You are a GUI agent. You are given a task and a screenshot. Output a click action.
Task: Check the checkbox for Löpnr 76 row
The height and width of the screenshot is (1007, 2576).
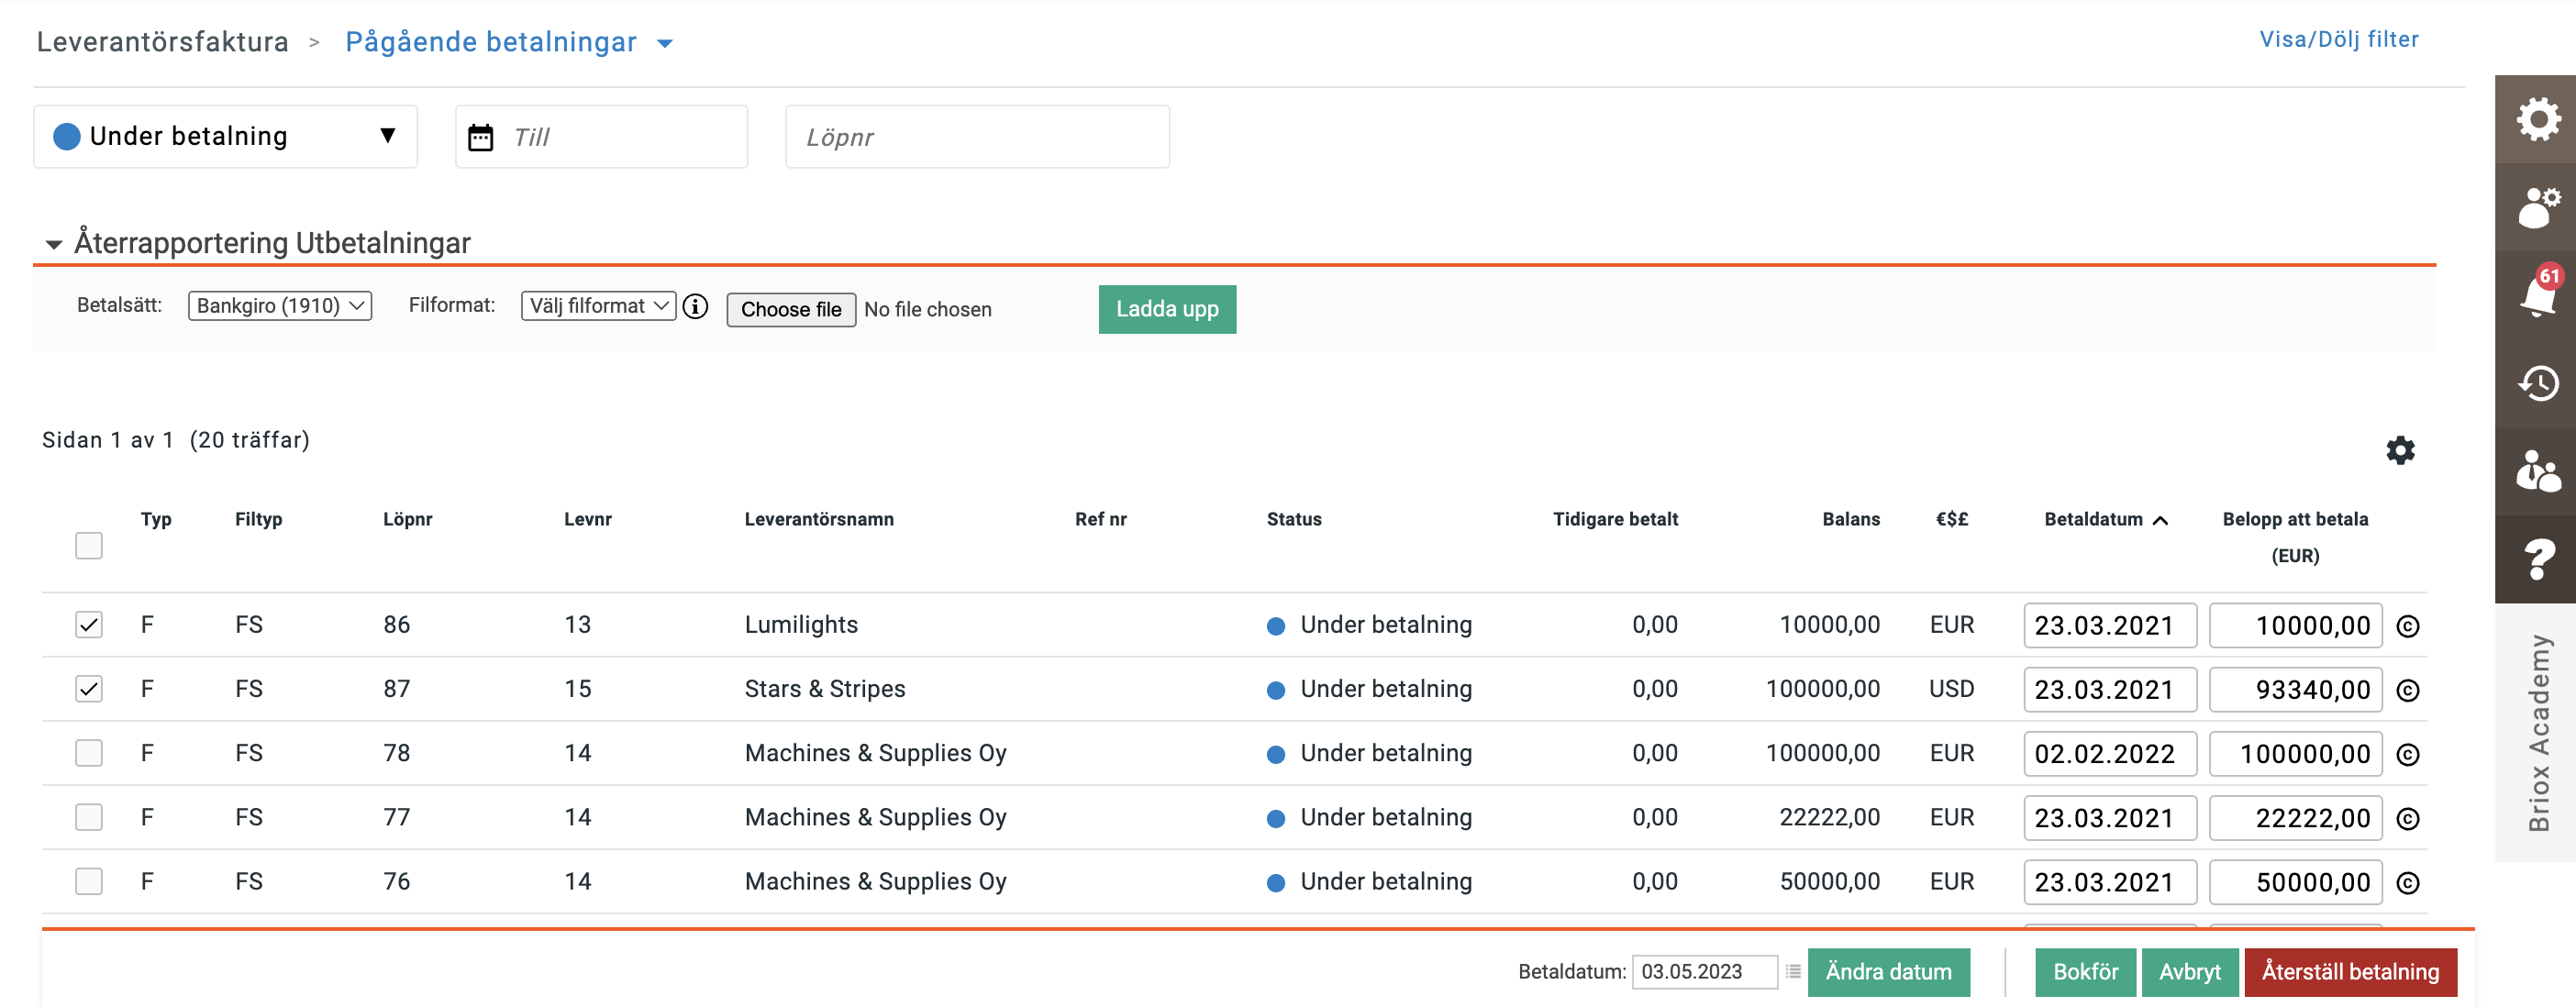pos(89,881)
